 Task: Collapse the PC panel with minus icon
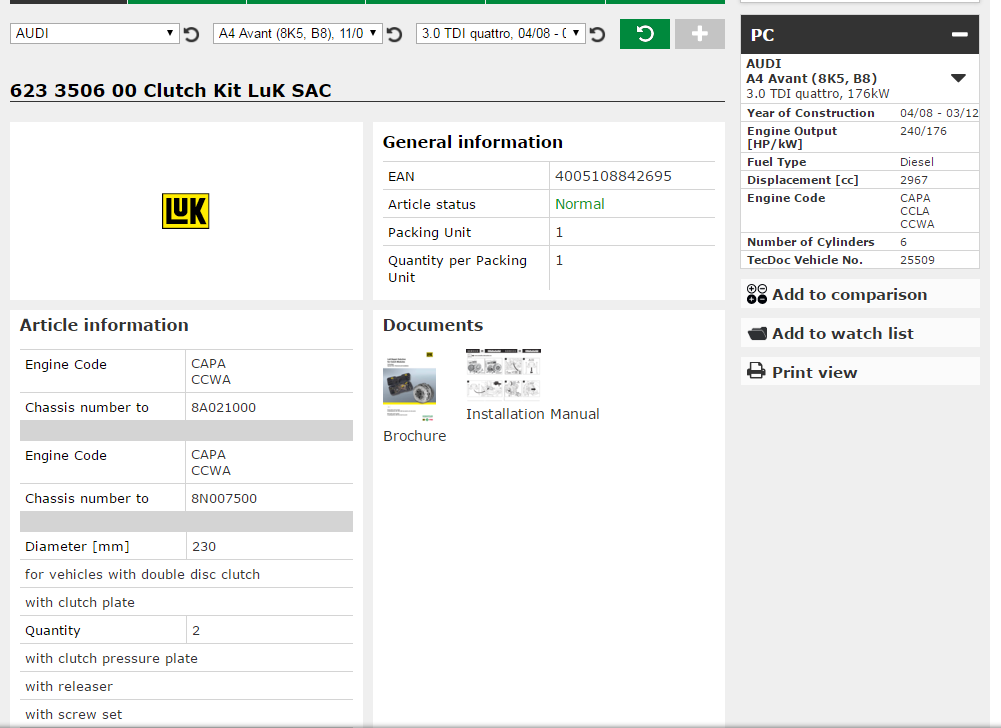coord(959,35)
